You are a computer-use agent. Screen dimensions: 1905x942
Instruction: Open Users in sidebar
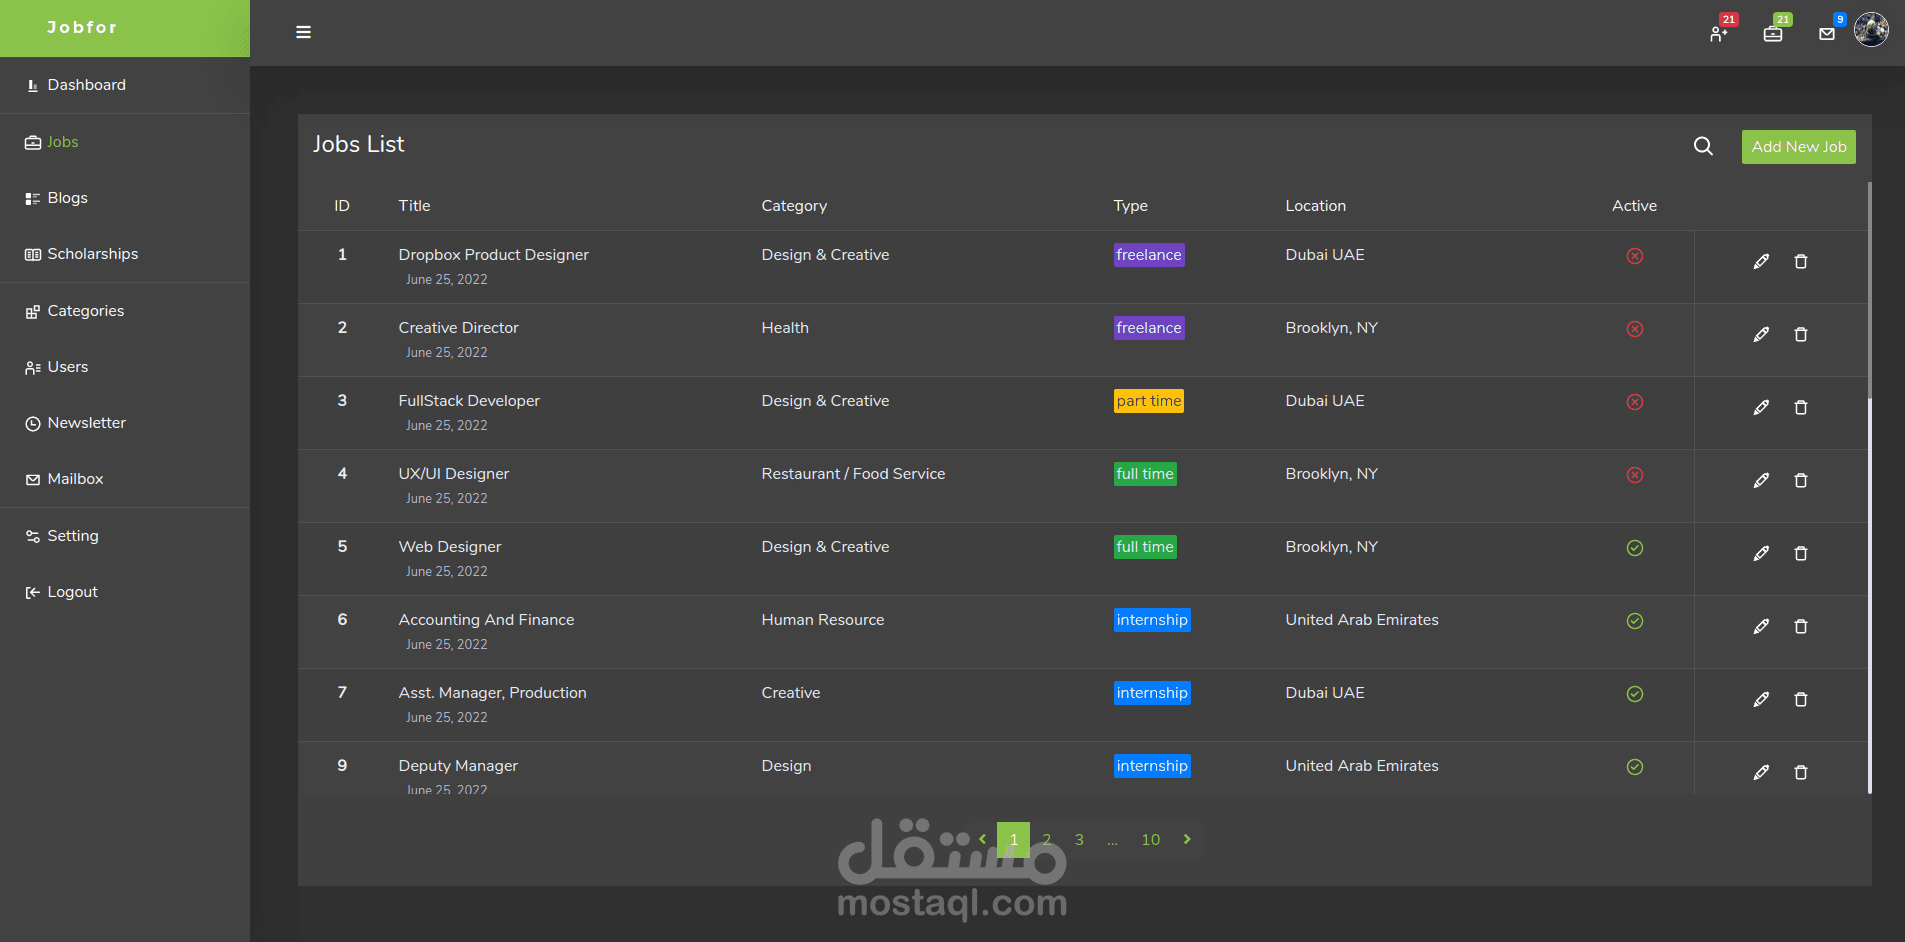pyautogui.click(x=125, y=367)
